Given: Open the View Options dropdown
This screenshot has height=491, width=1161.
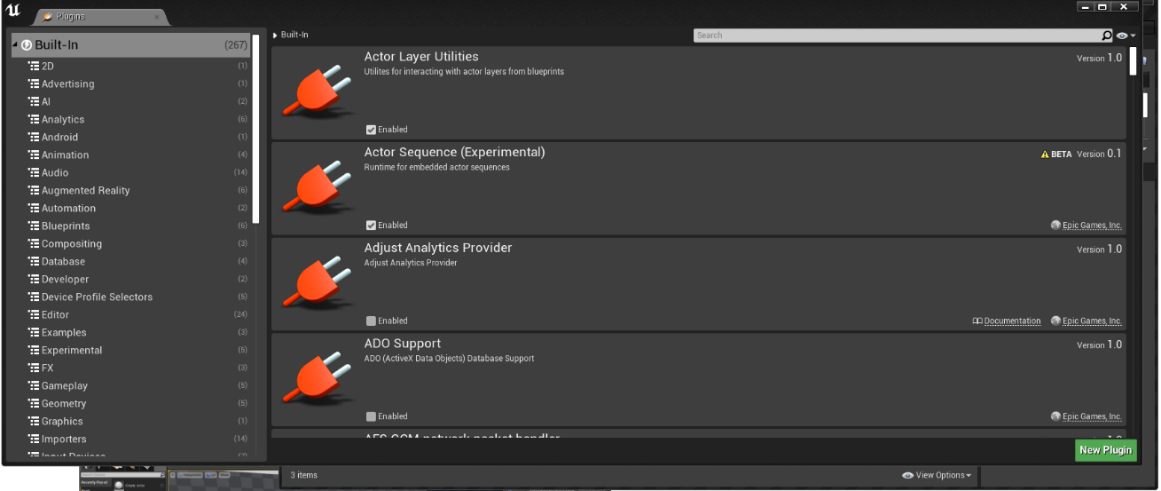Looking at the screenshot, I should point(936,475).
